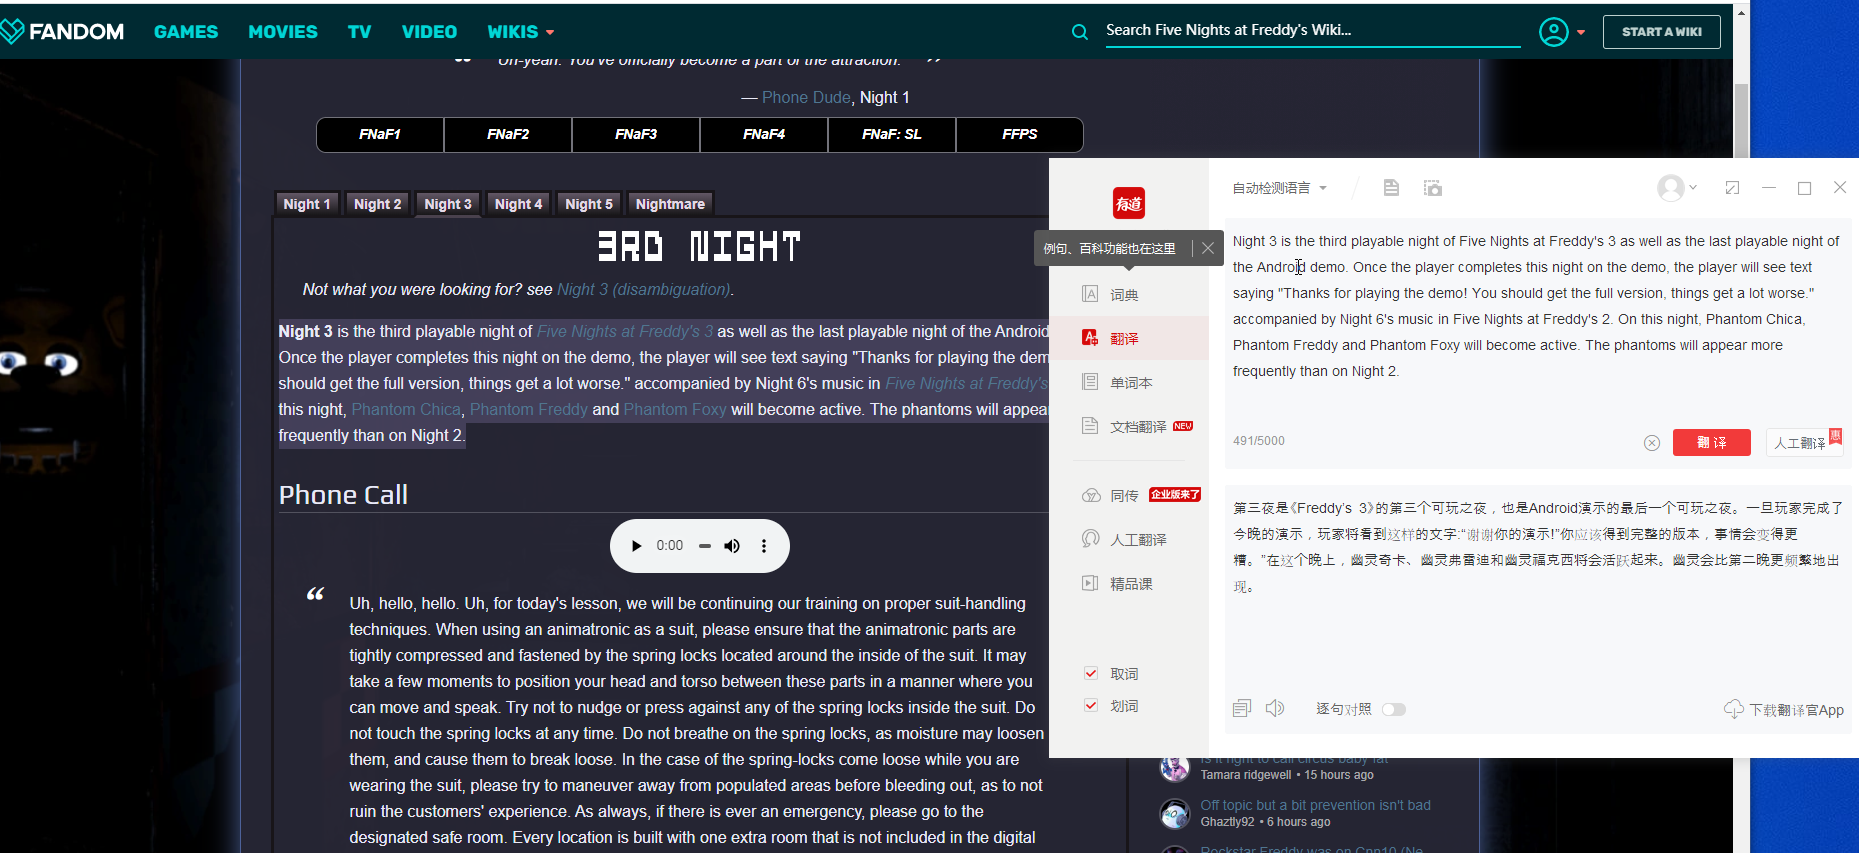Select the FFPS game tab

(1019, 134)
